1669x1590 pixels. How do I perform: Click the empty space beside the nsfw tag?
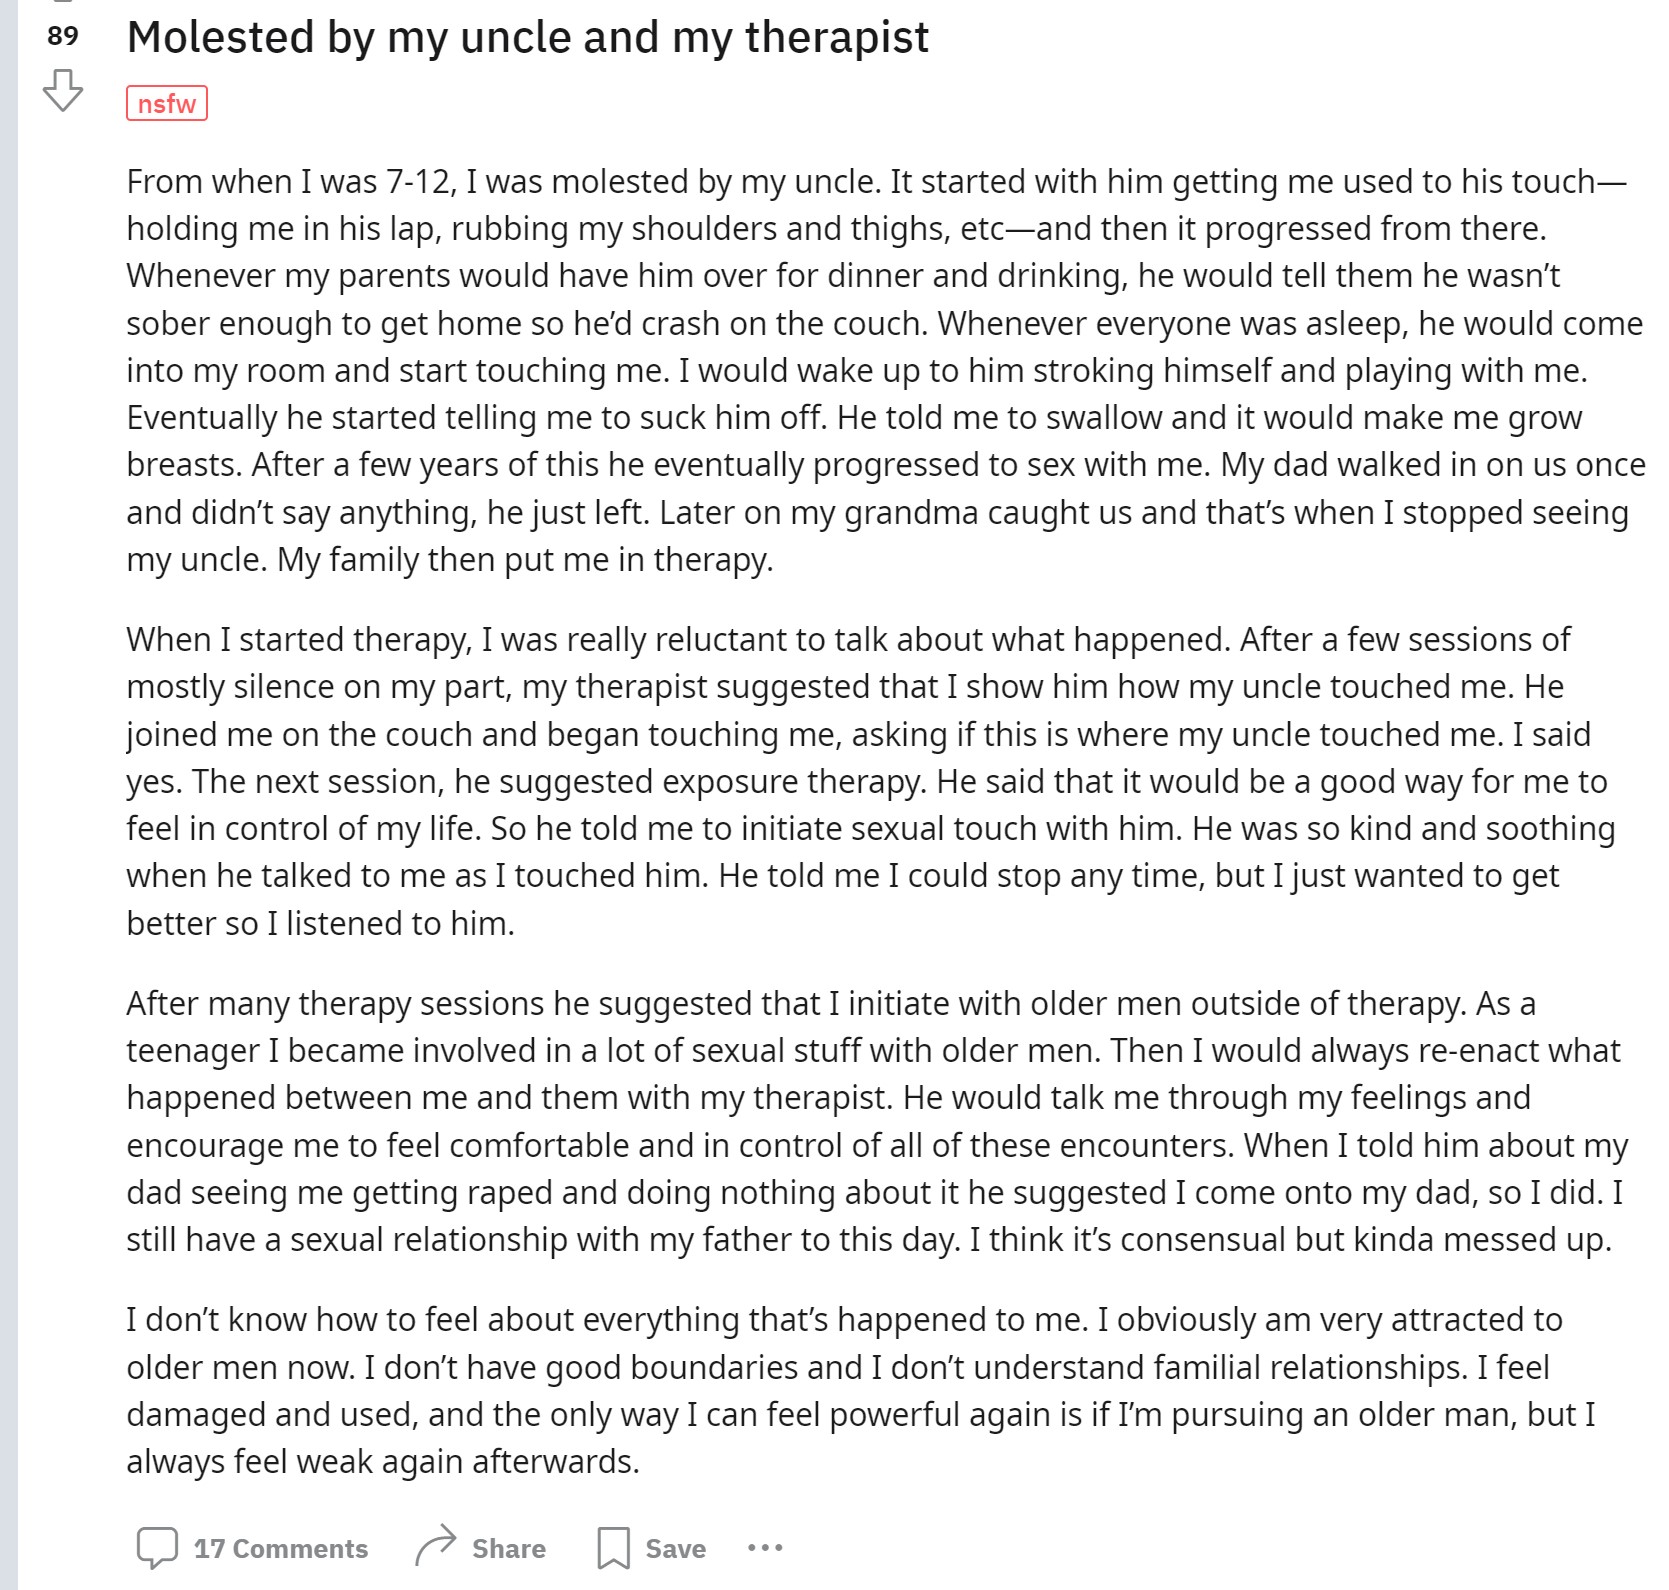[900, 104]
